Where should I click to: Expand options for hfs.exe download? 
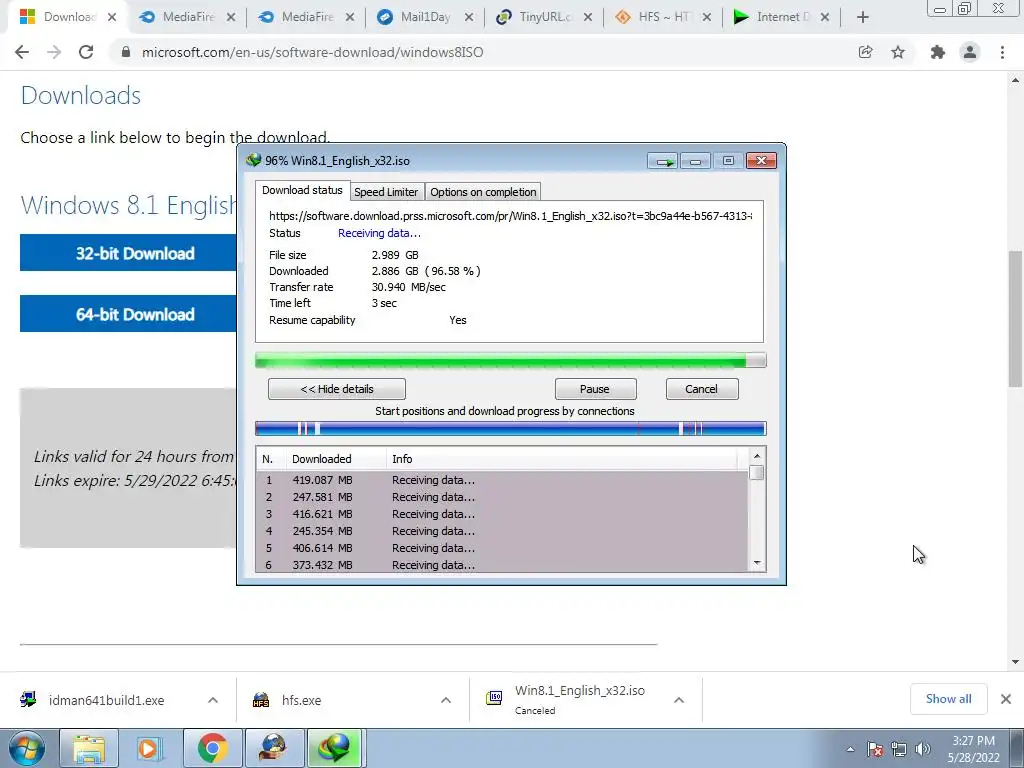tap(446, 700)
